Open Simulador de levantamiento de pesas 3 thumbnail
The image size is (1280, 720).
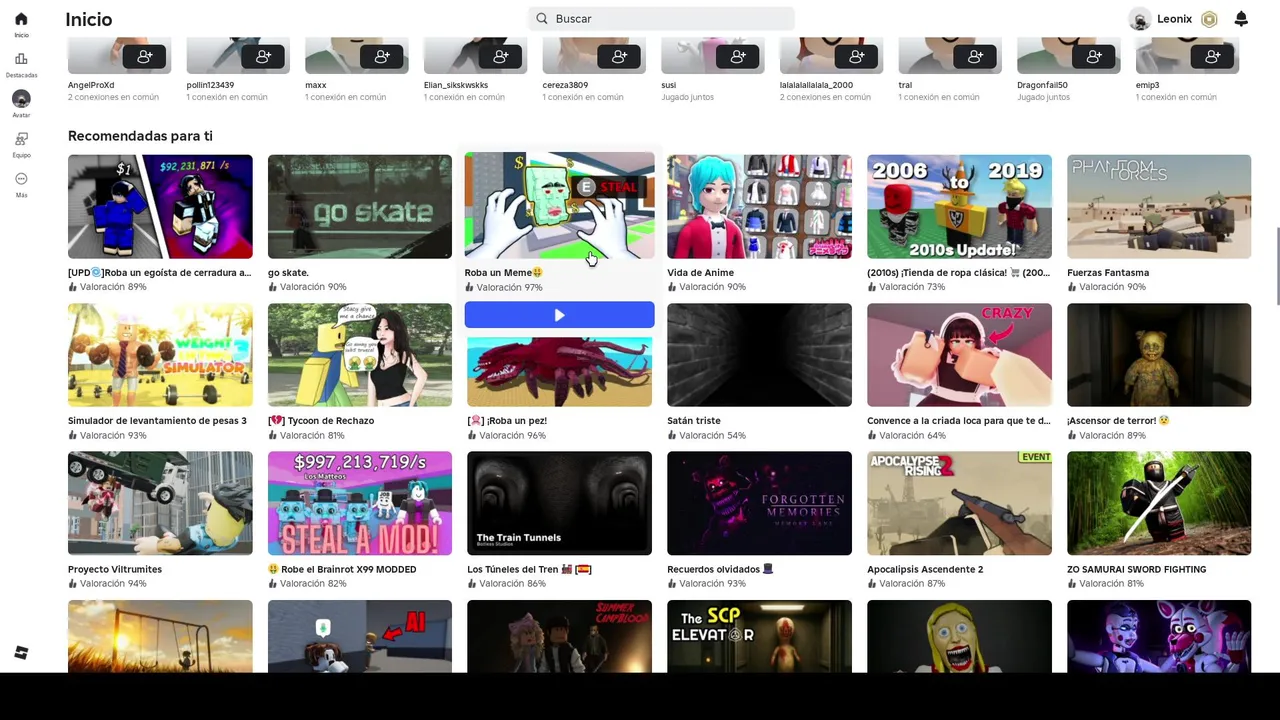(160, 355)
